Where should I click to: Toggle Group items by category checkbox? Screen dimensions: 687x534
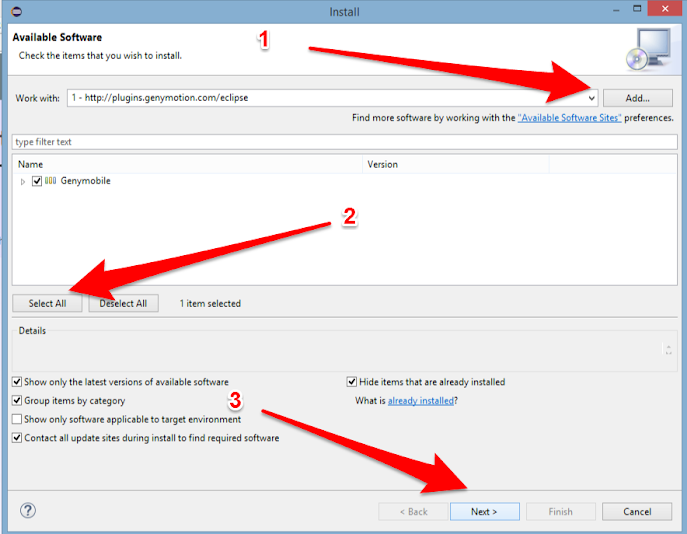pyautogui.click(x=17, y=400)
